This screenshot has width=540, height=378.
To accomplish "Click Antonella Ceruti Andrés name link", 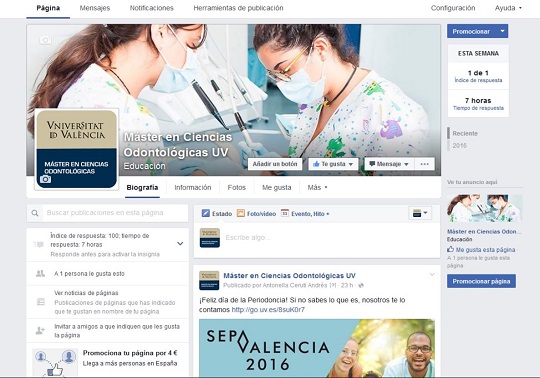I will [295, 285].
